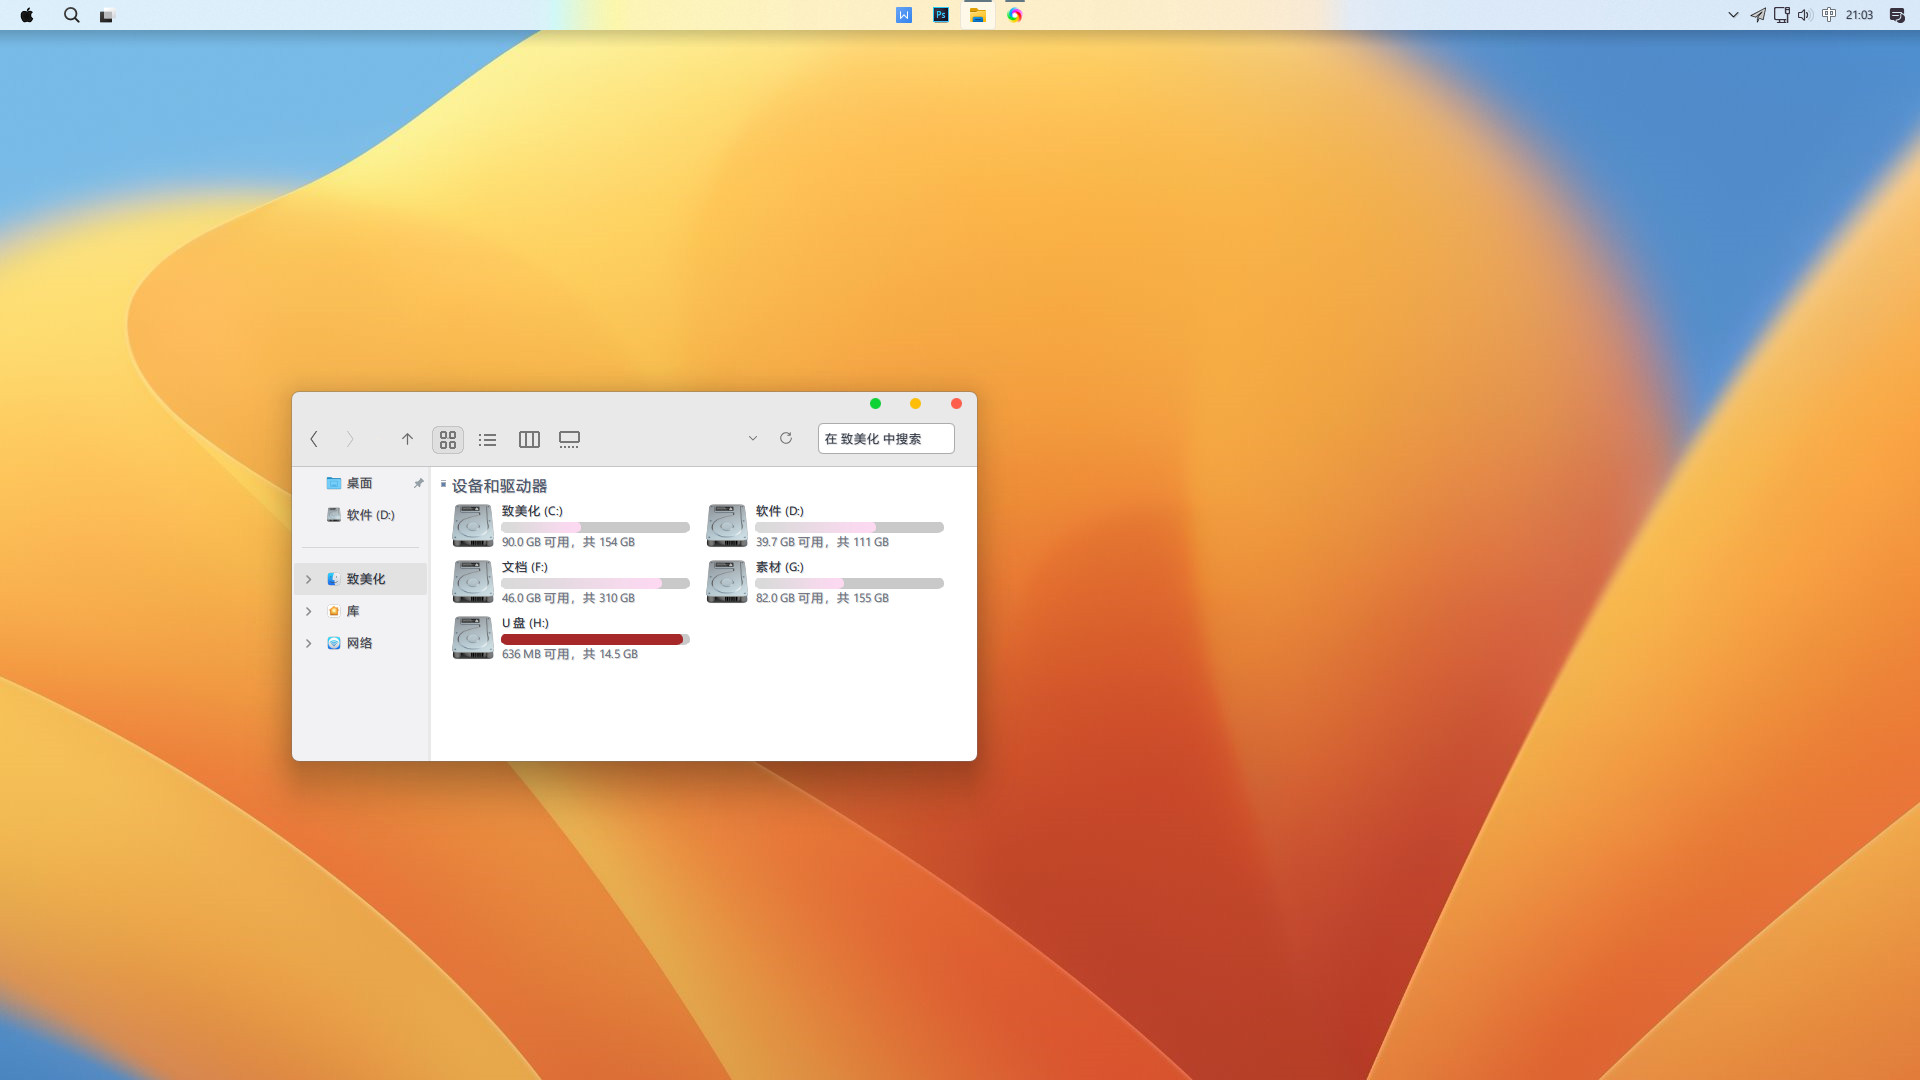
Task: Go back using the navigation arrow
Action: click(314, 439)
